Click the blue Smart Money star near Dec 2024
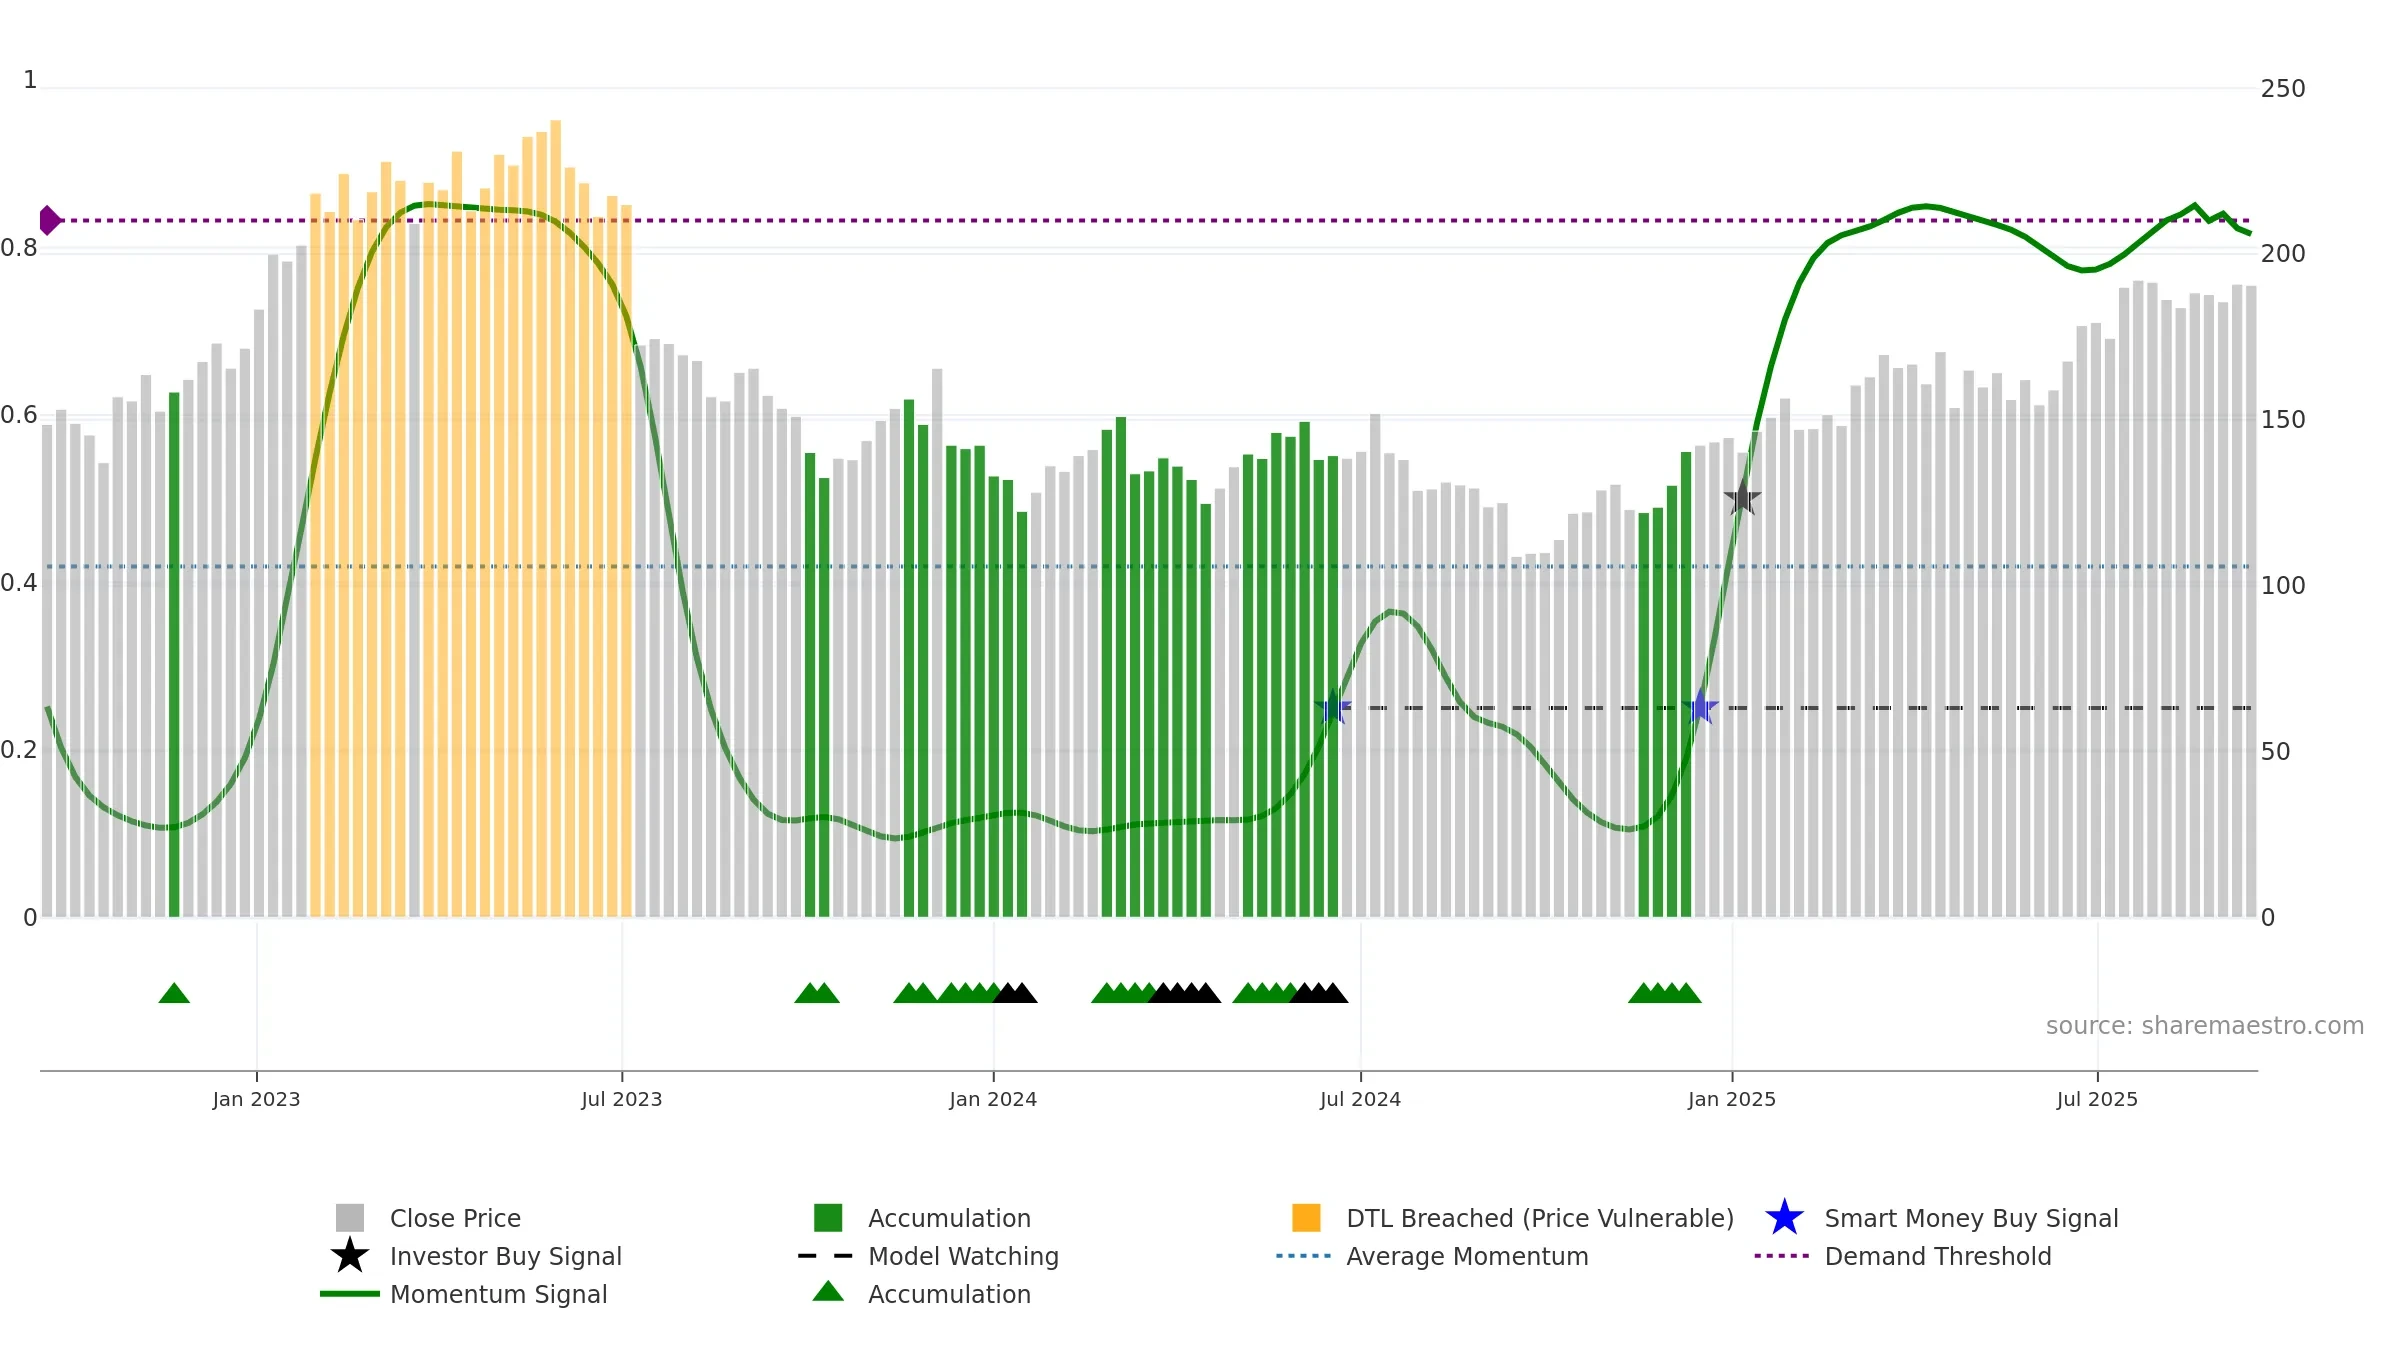 [1700, 707]
